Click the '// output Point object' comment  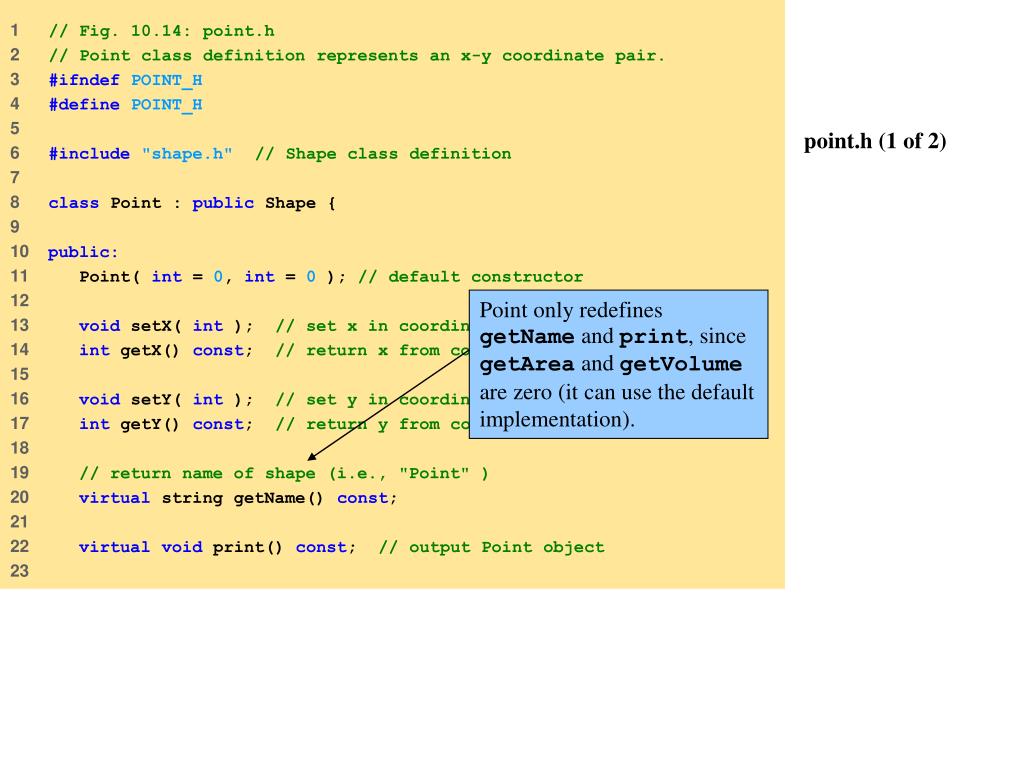tap(491, 547)
